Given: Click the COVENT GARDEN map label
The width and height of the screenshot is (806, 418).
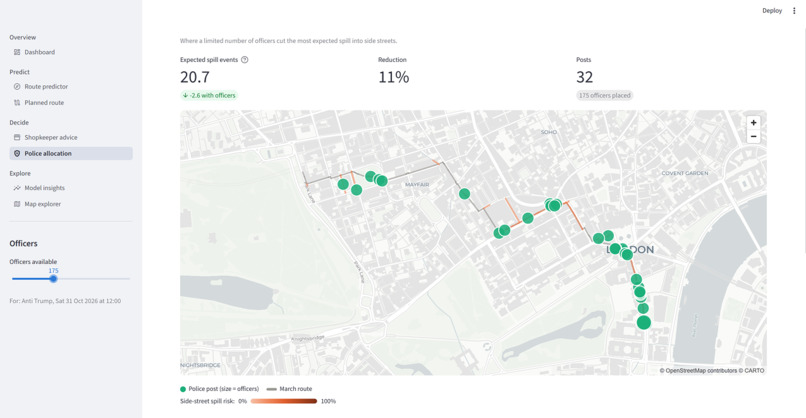Looking at the screenshot, I should coord(685,173).
